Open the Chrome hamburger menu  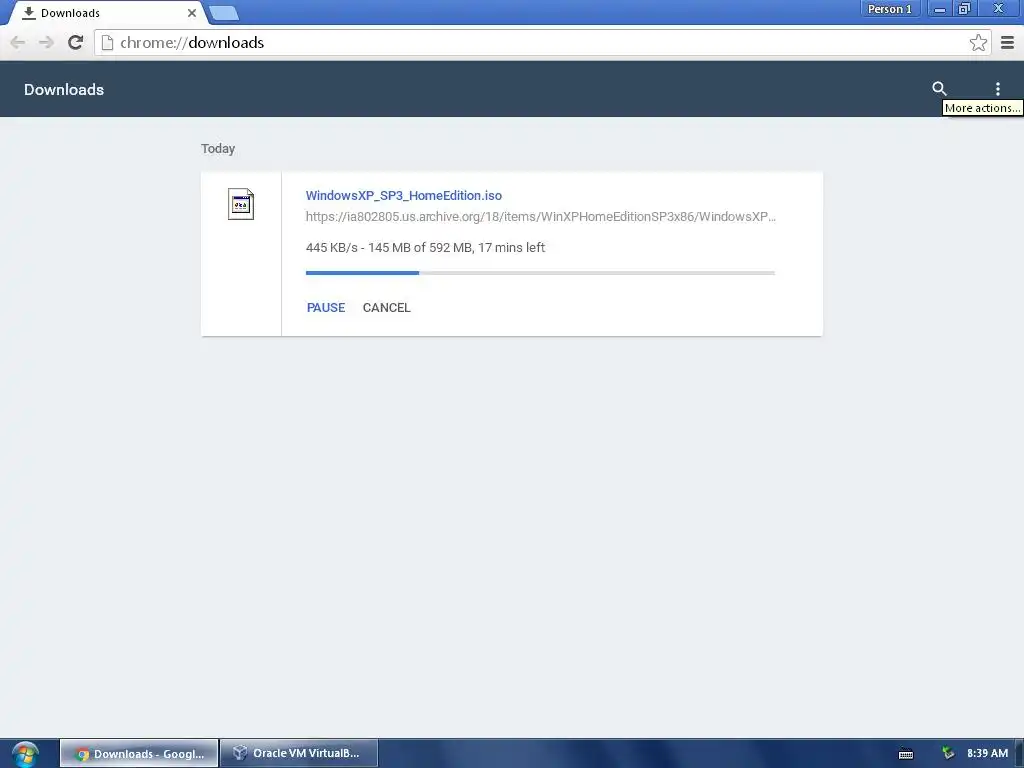tap(1007, 42)
